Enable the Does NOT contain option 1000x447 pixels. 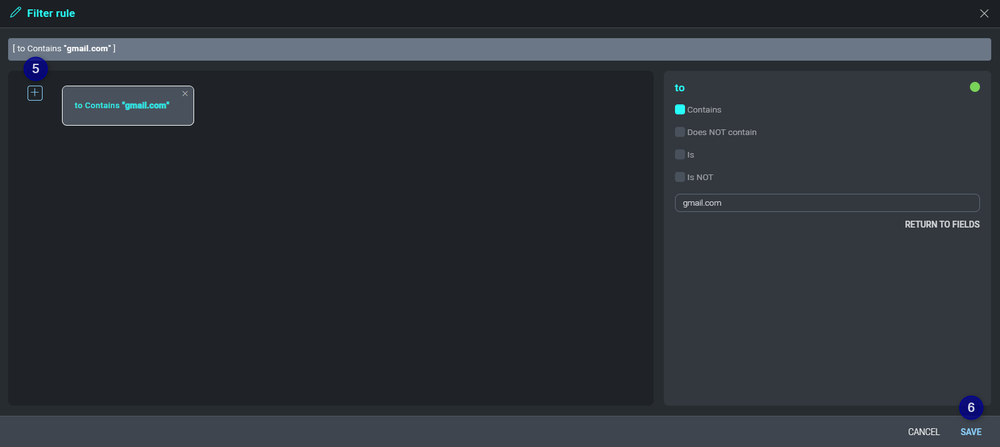point(680,132)
